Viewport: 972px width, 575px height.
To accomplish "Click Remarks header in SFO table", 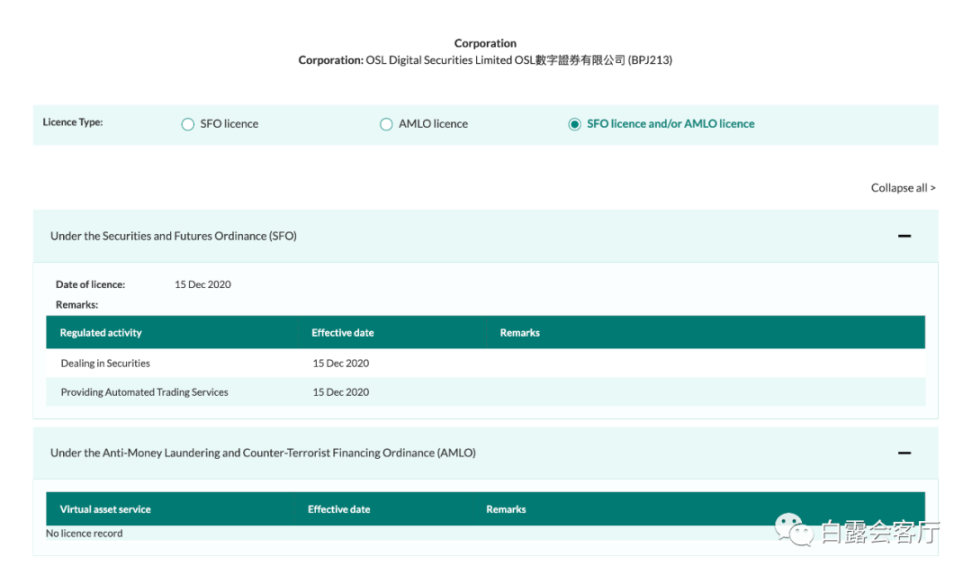I will (520, 333).
